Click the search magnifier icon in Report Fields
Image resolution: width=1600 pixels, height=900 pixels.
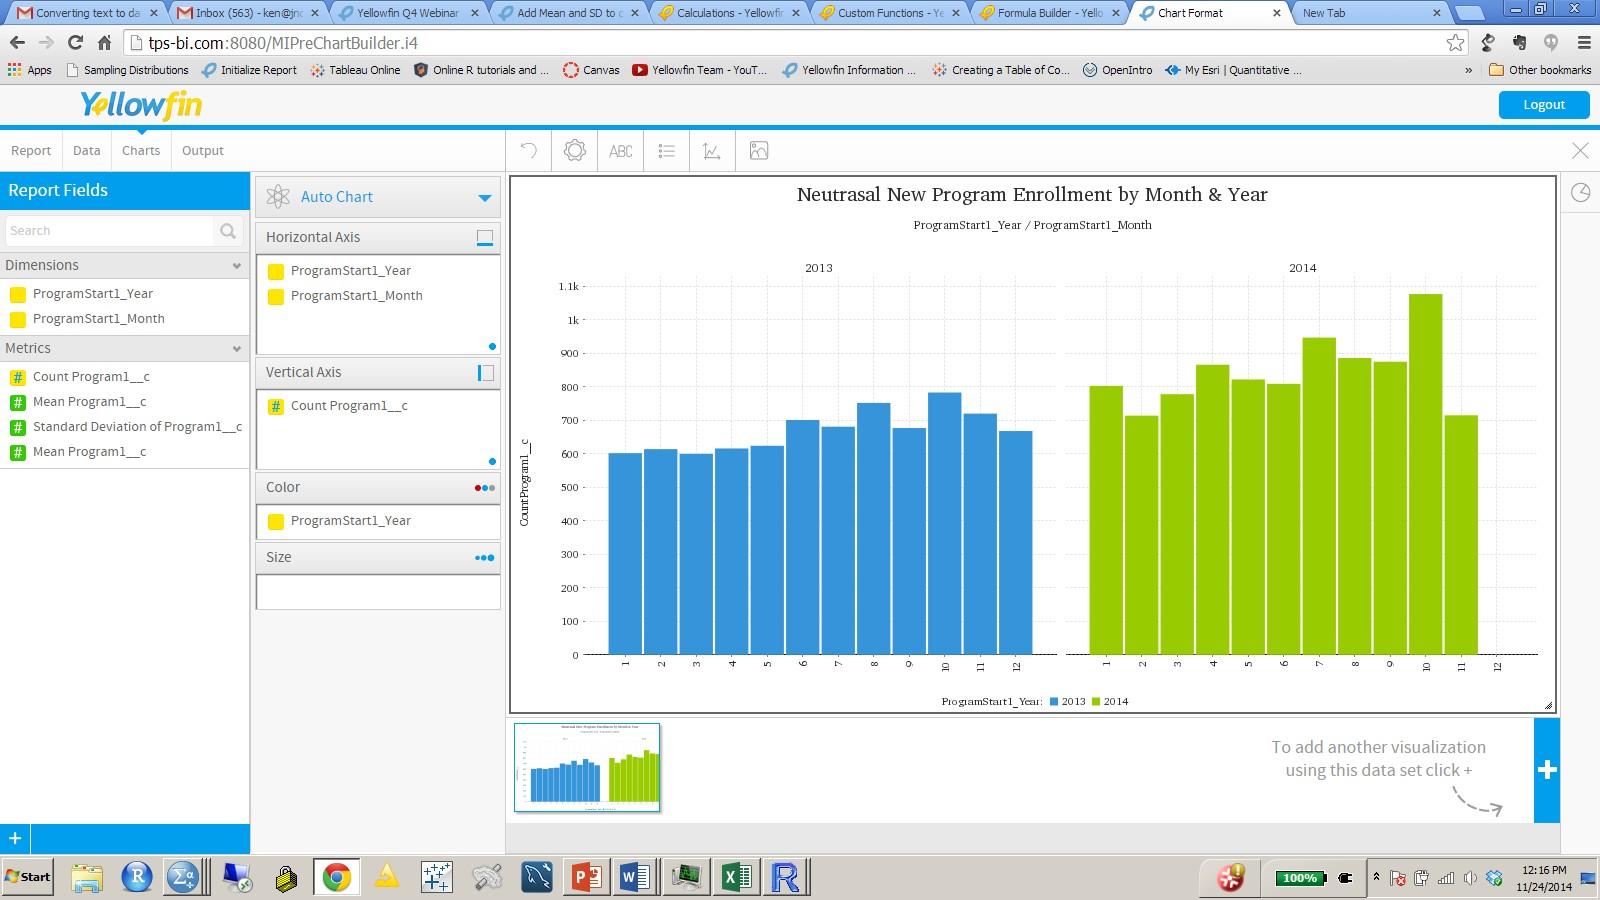click(x=228, y=231)
